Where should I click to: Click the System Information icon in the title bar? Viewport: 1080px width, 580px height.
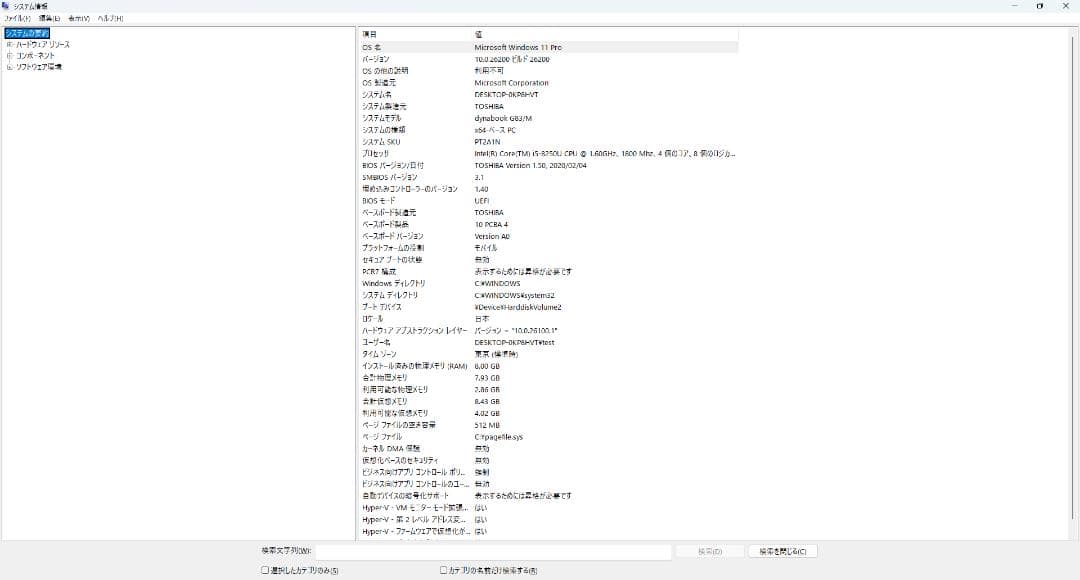coord(8,5)
